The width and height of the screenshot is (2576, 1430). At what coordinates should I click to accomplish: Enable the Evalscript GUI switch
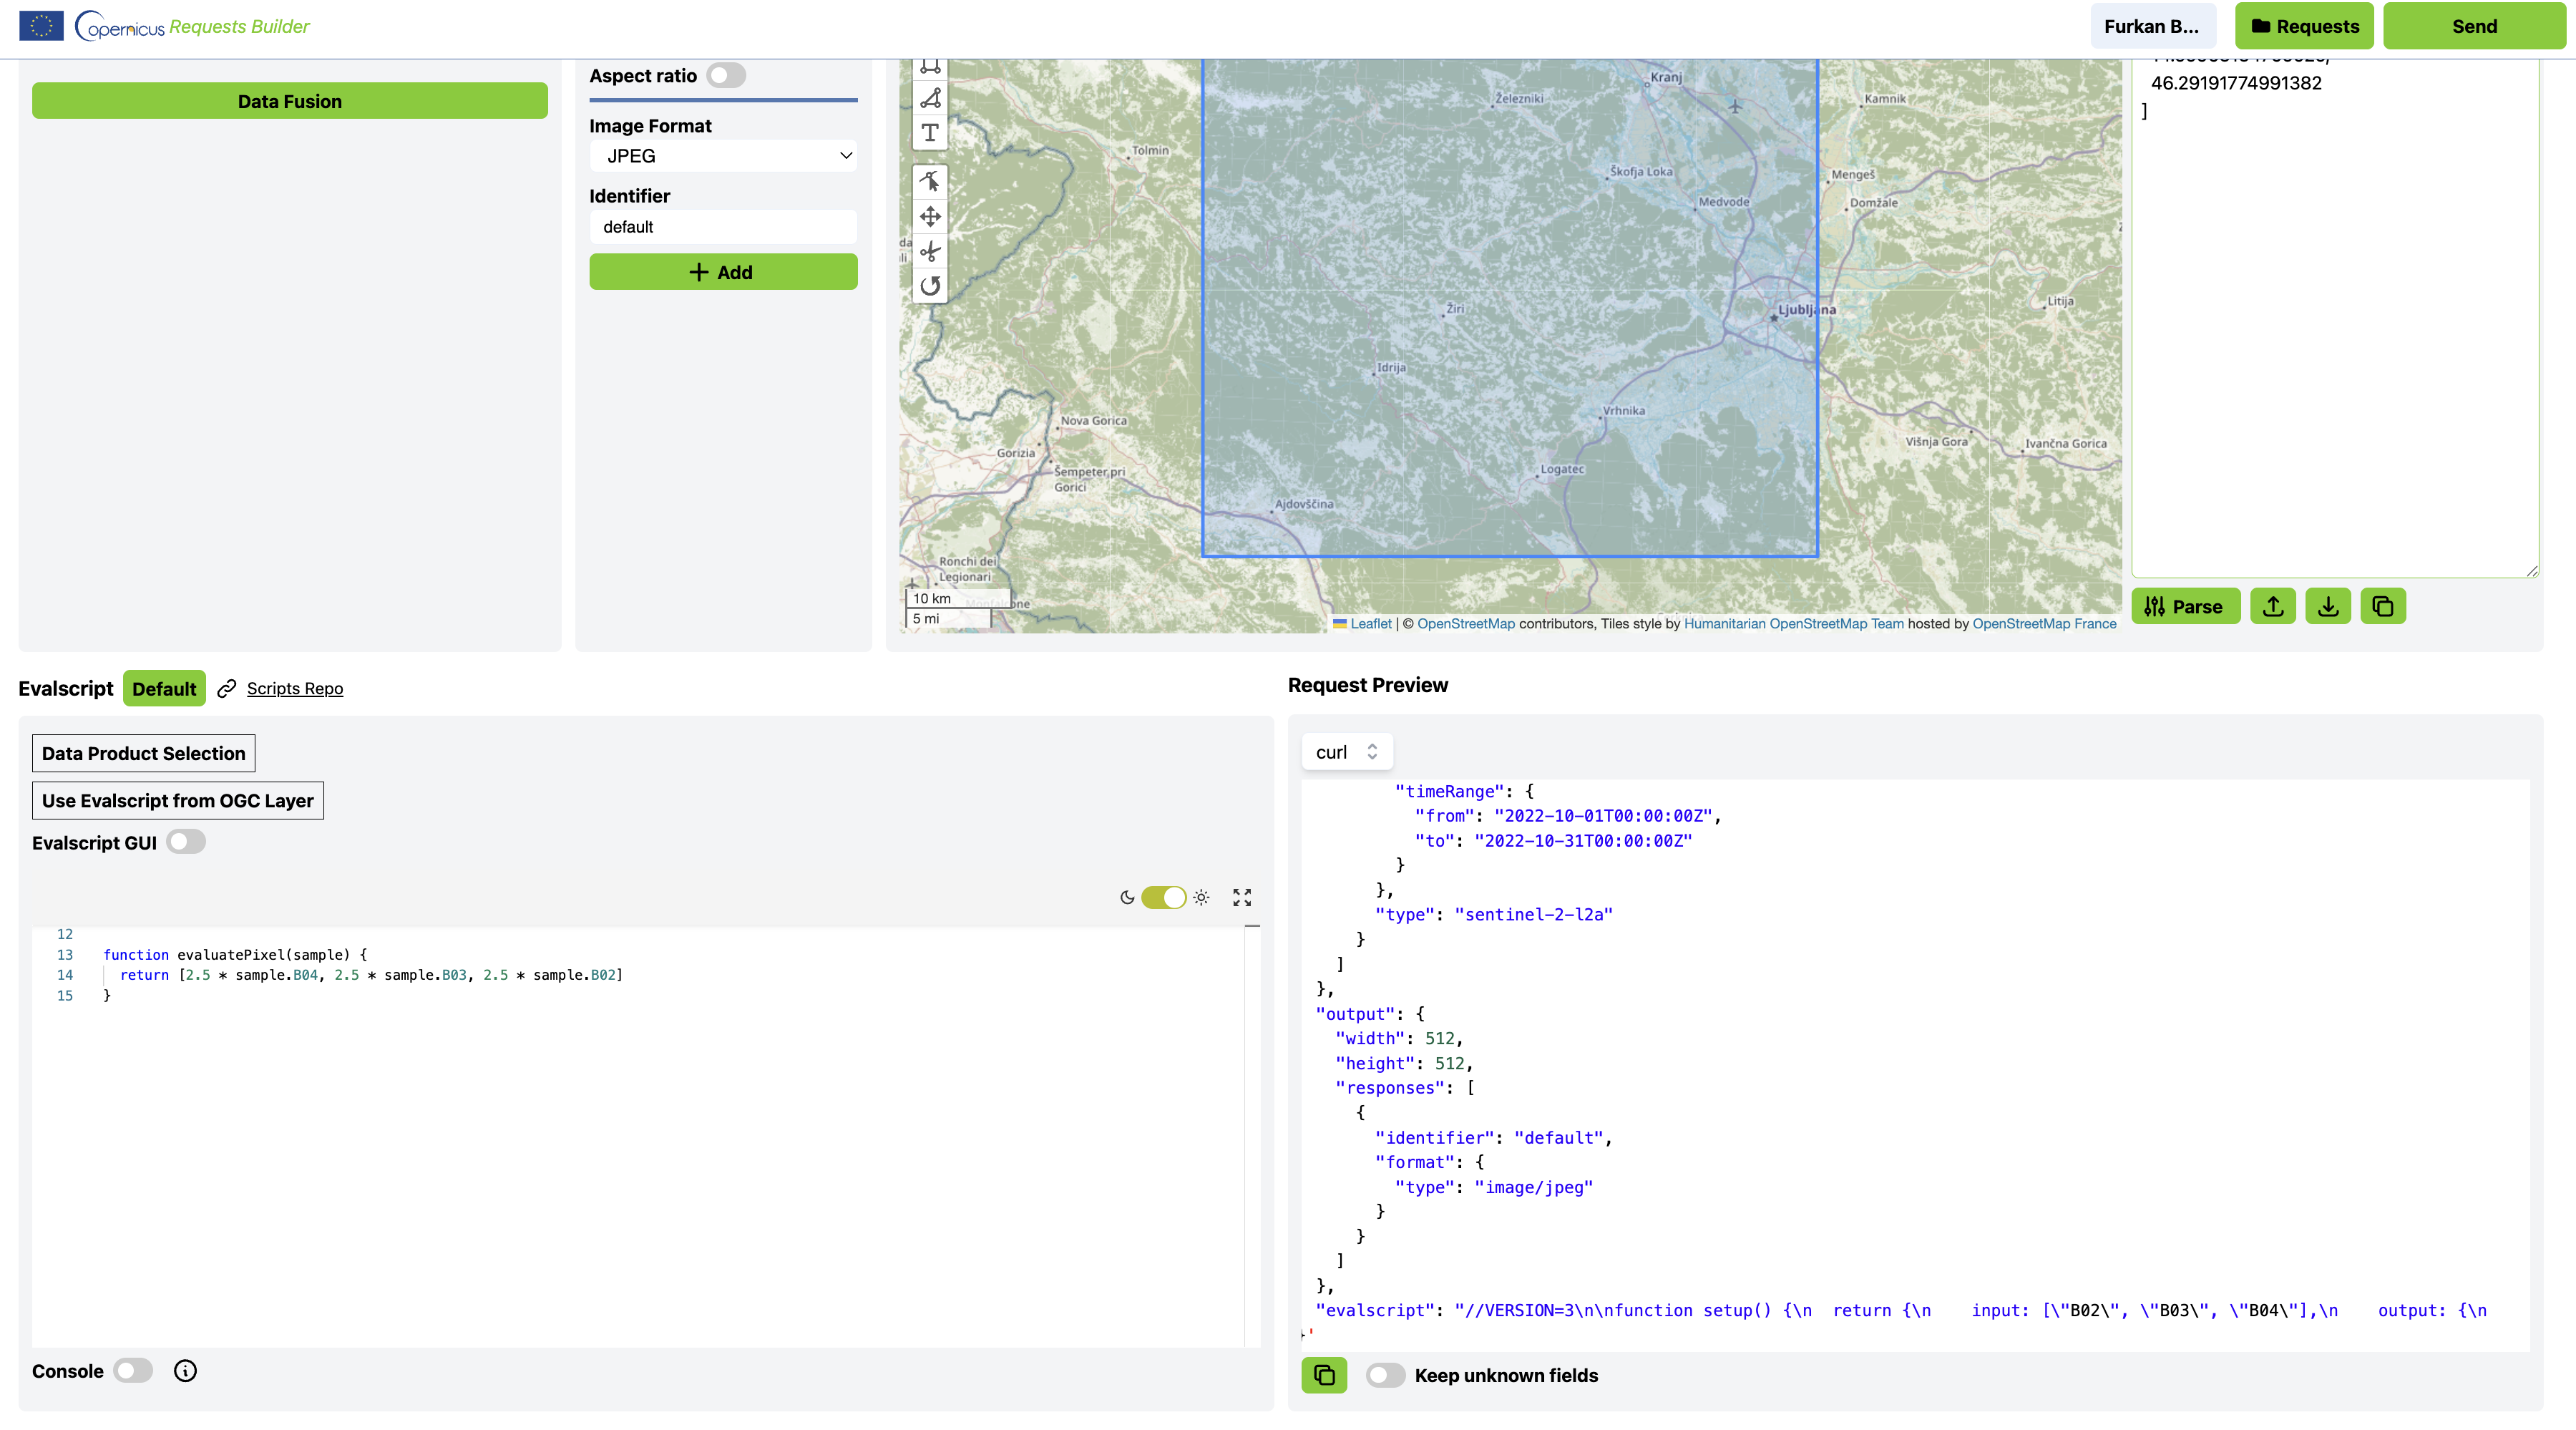186,842
